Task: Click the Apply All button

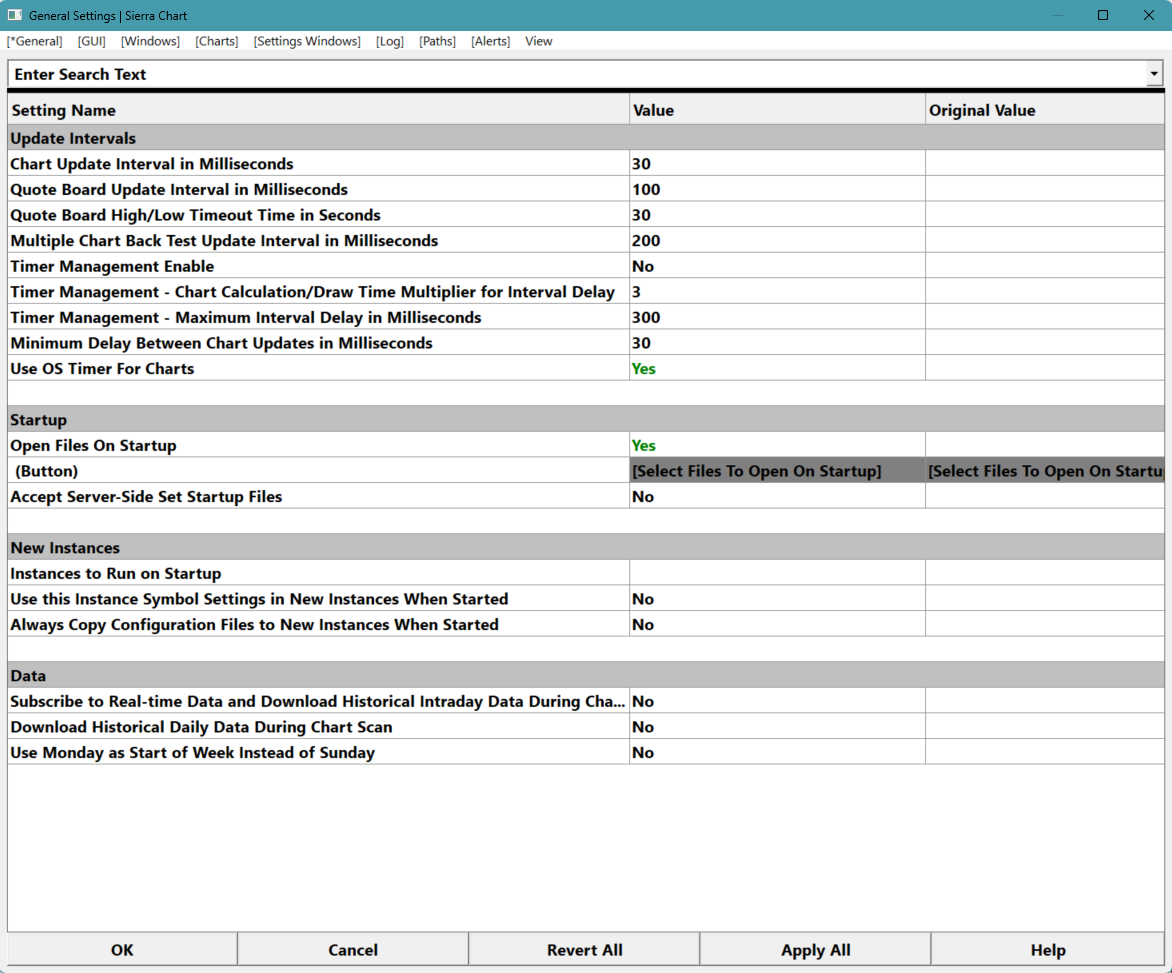Action: (x=815, y=950)
